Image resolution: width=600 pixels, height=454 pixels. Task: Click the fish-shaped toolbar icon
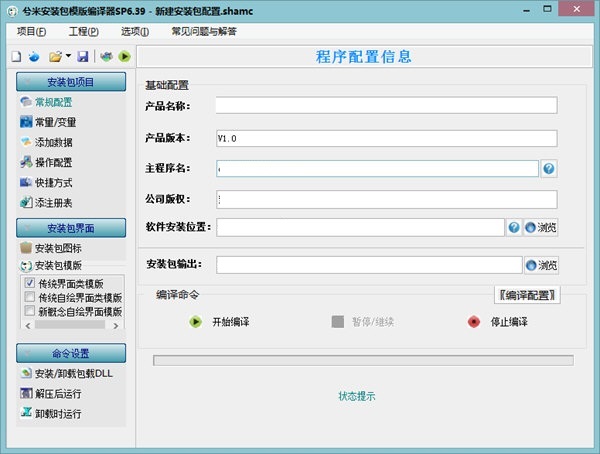tap(106, 57)
